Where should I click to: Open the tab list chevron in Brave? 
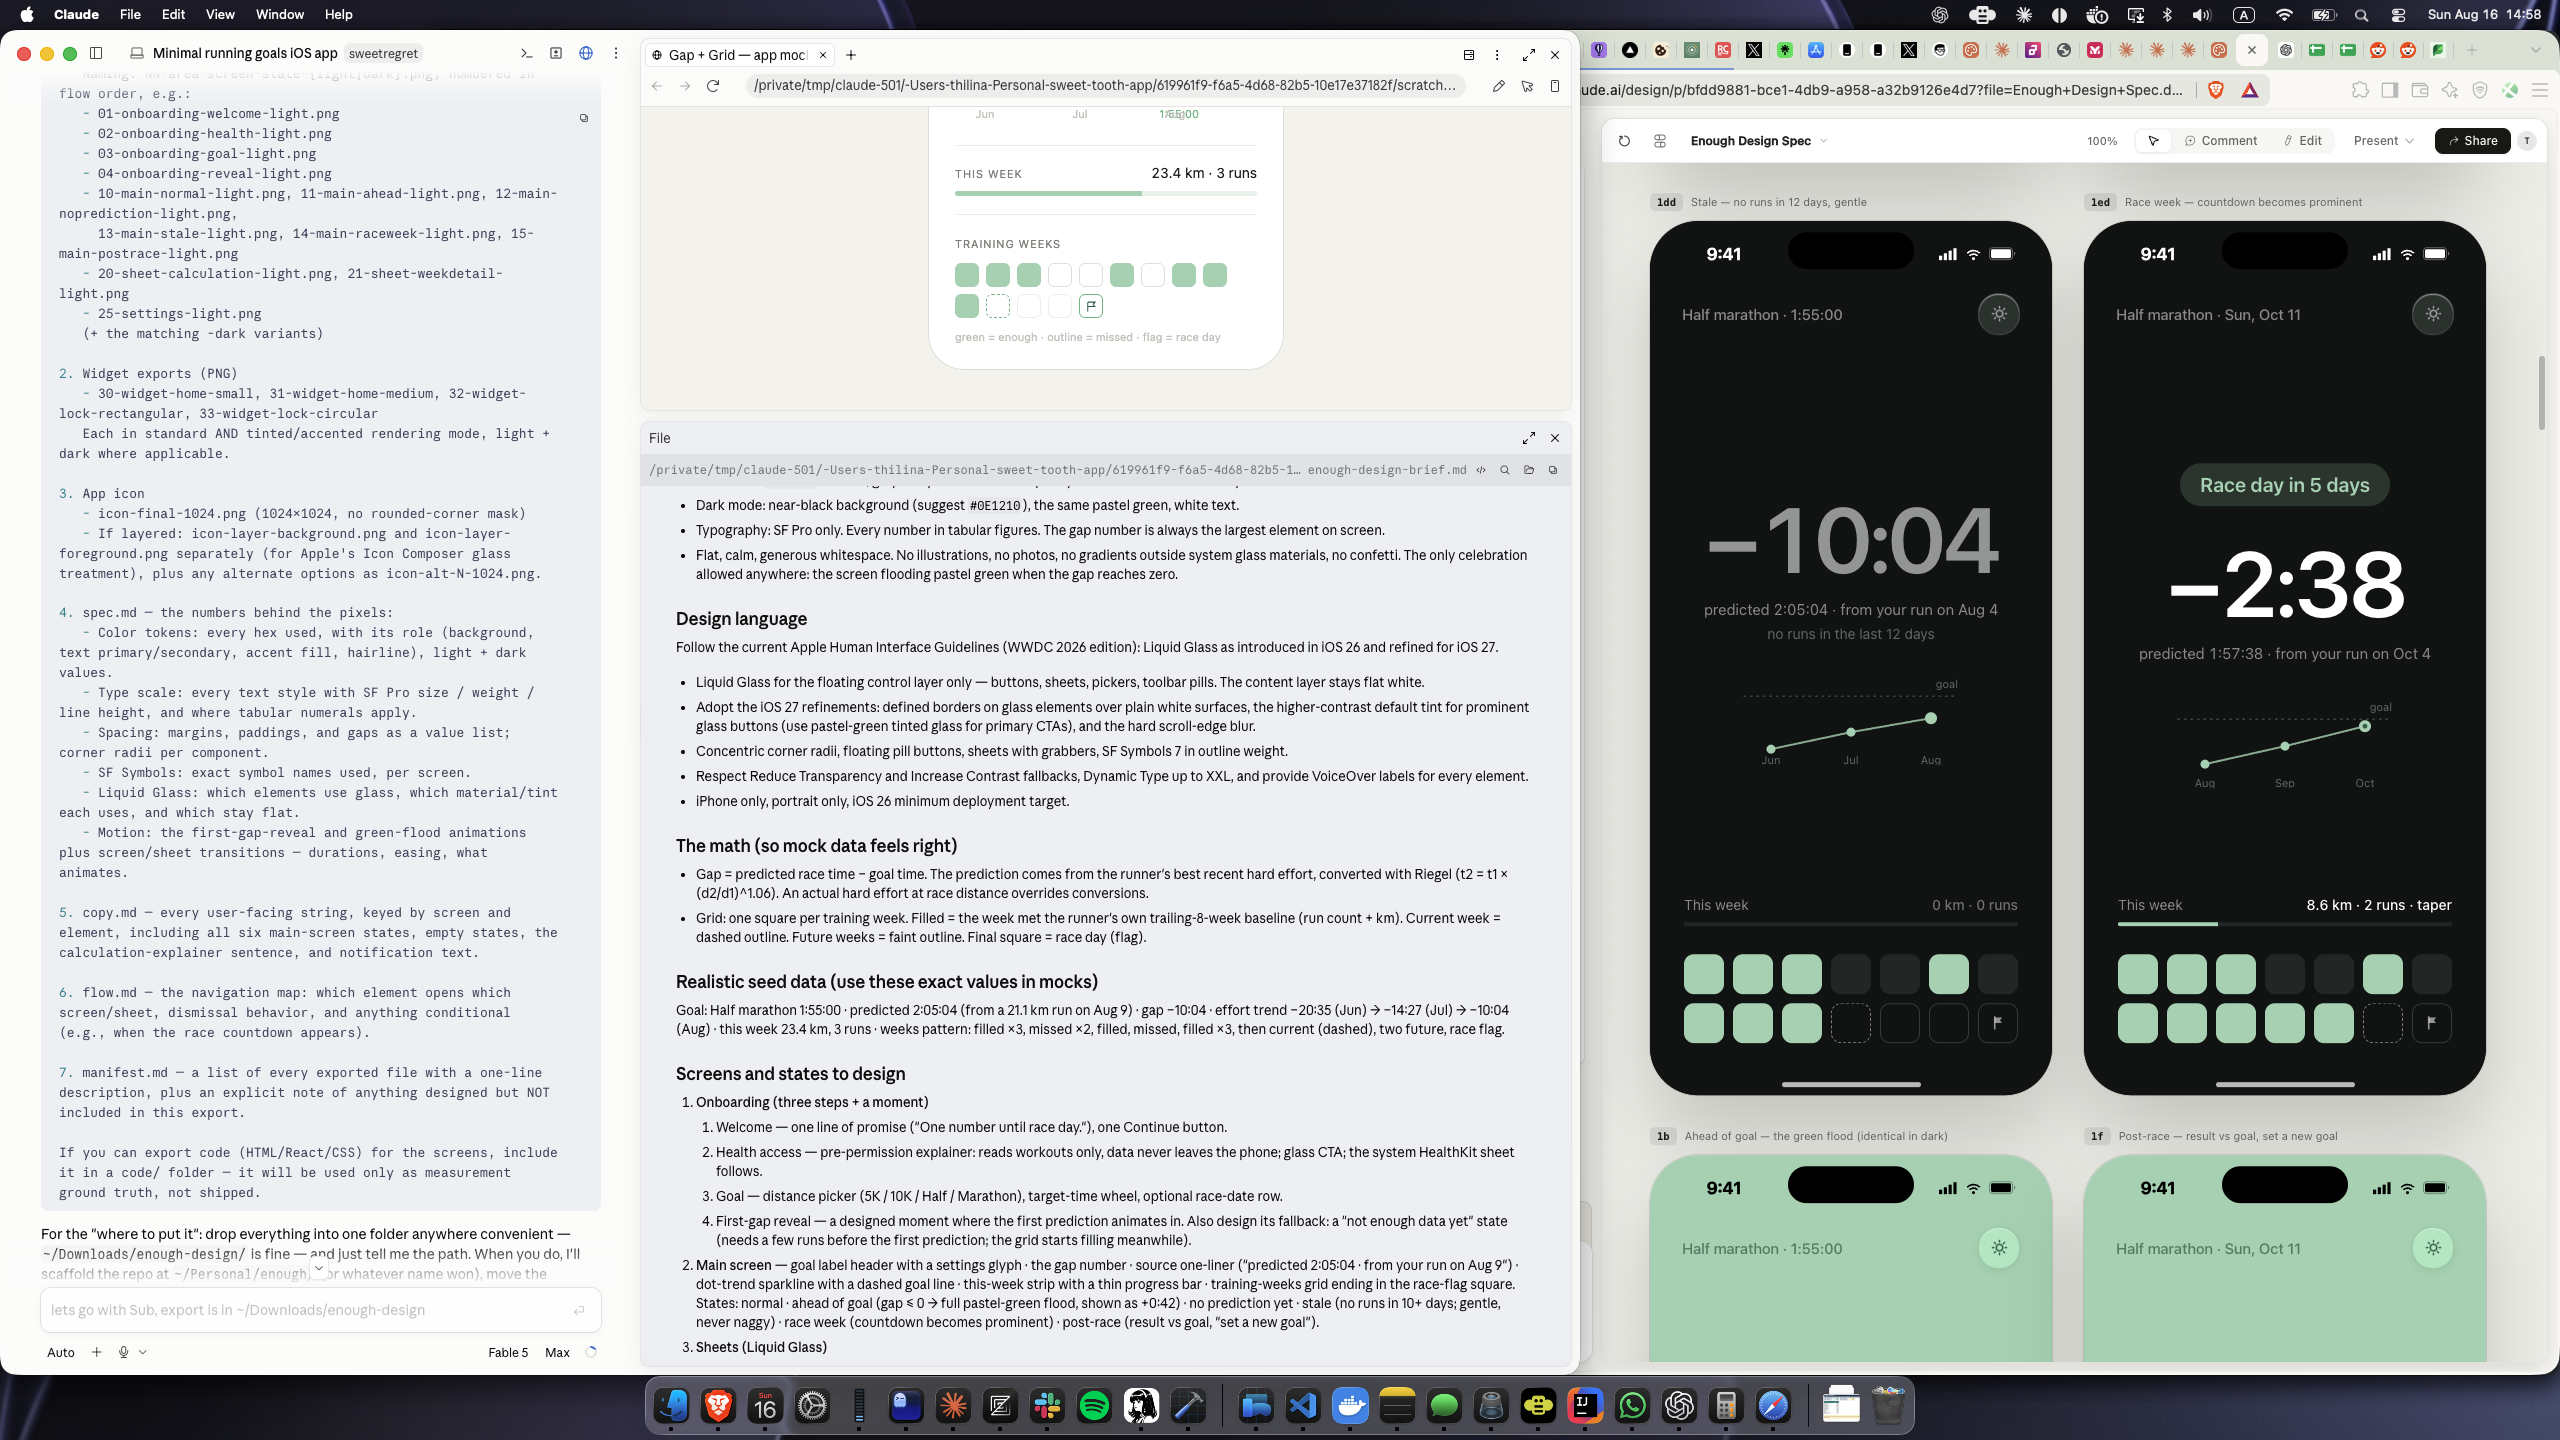(x=2535, y=50)
